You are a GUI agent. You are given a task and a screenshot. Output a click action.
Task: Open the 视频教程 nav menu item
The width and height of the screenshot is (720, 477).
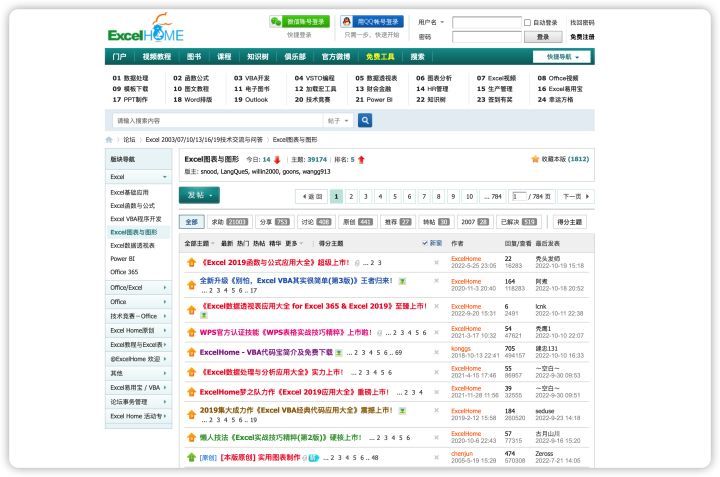point(157,56)
